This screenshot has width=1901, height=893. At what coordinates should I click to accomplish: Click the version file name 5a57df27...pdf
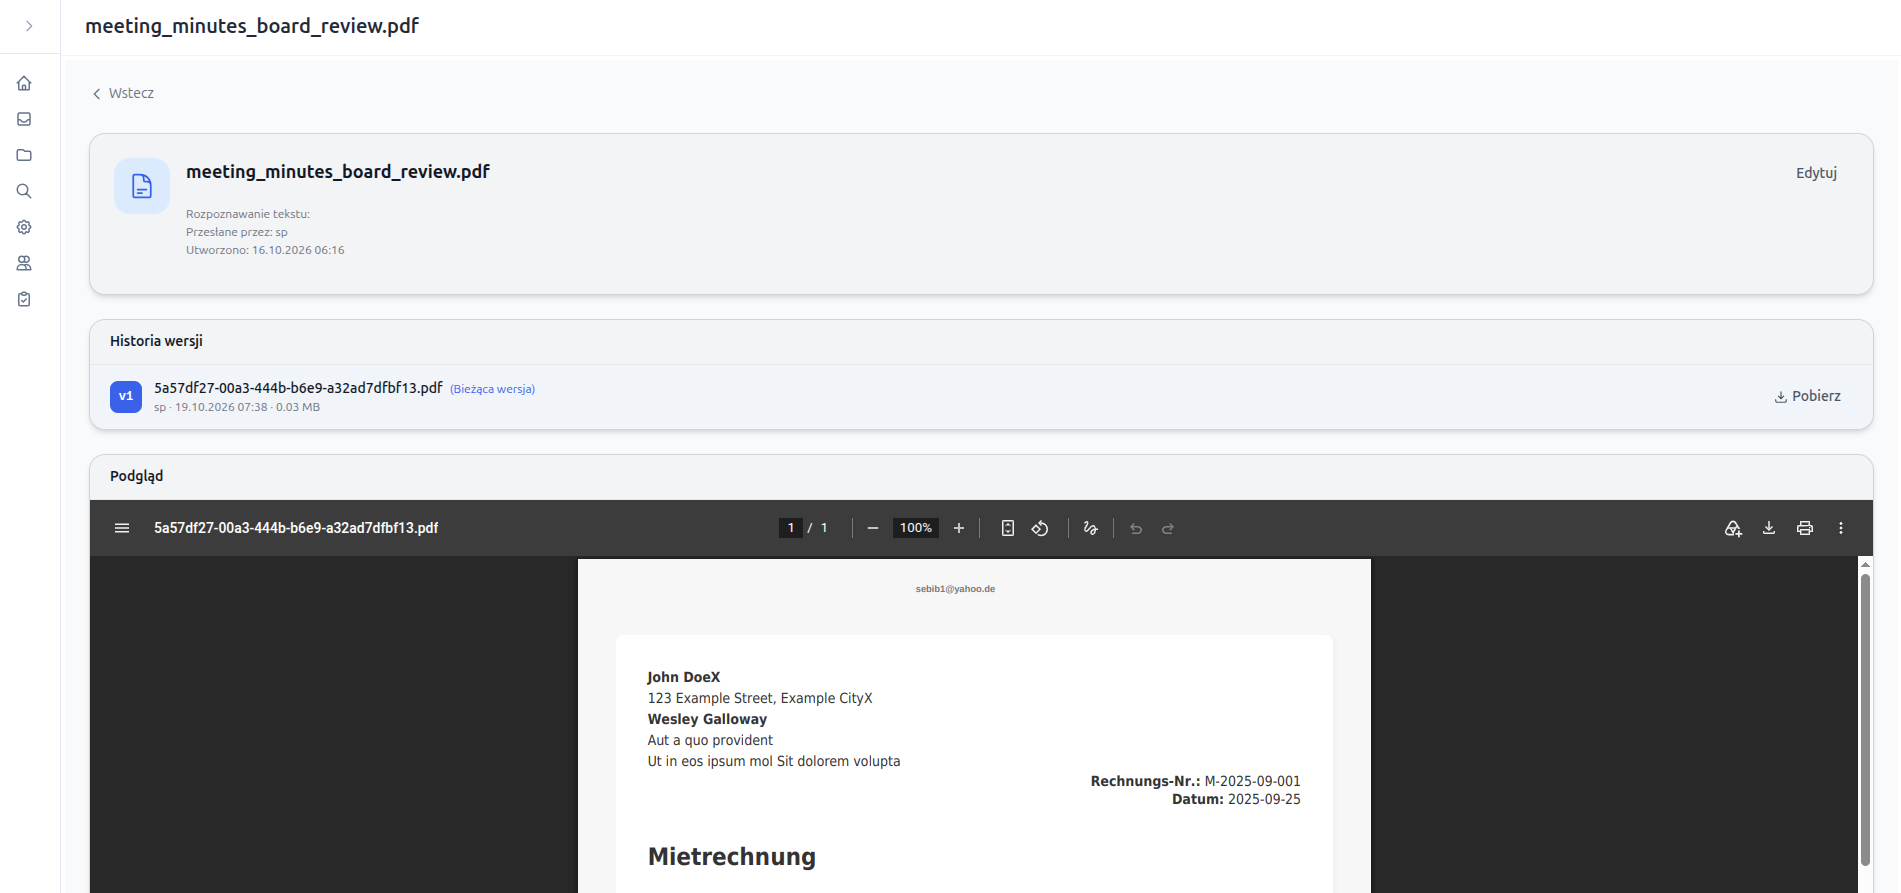[x=298, y=388]
